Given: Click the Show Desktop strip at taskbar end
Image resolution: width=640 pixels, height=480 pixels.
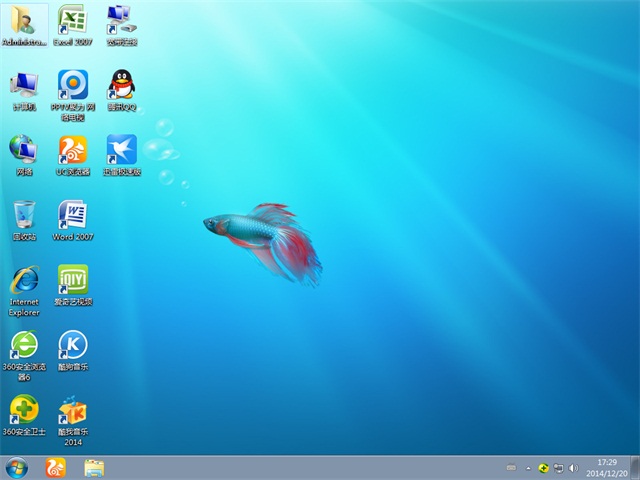Looking at the screenshot, I should pos(635,468).
